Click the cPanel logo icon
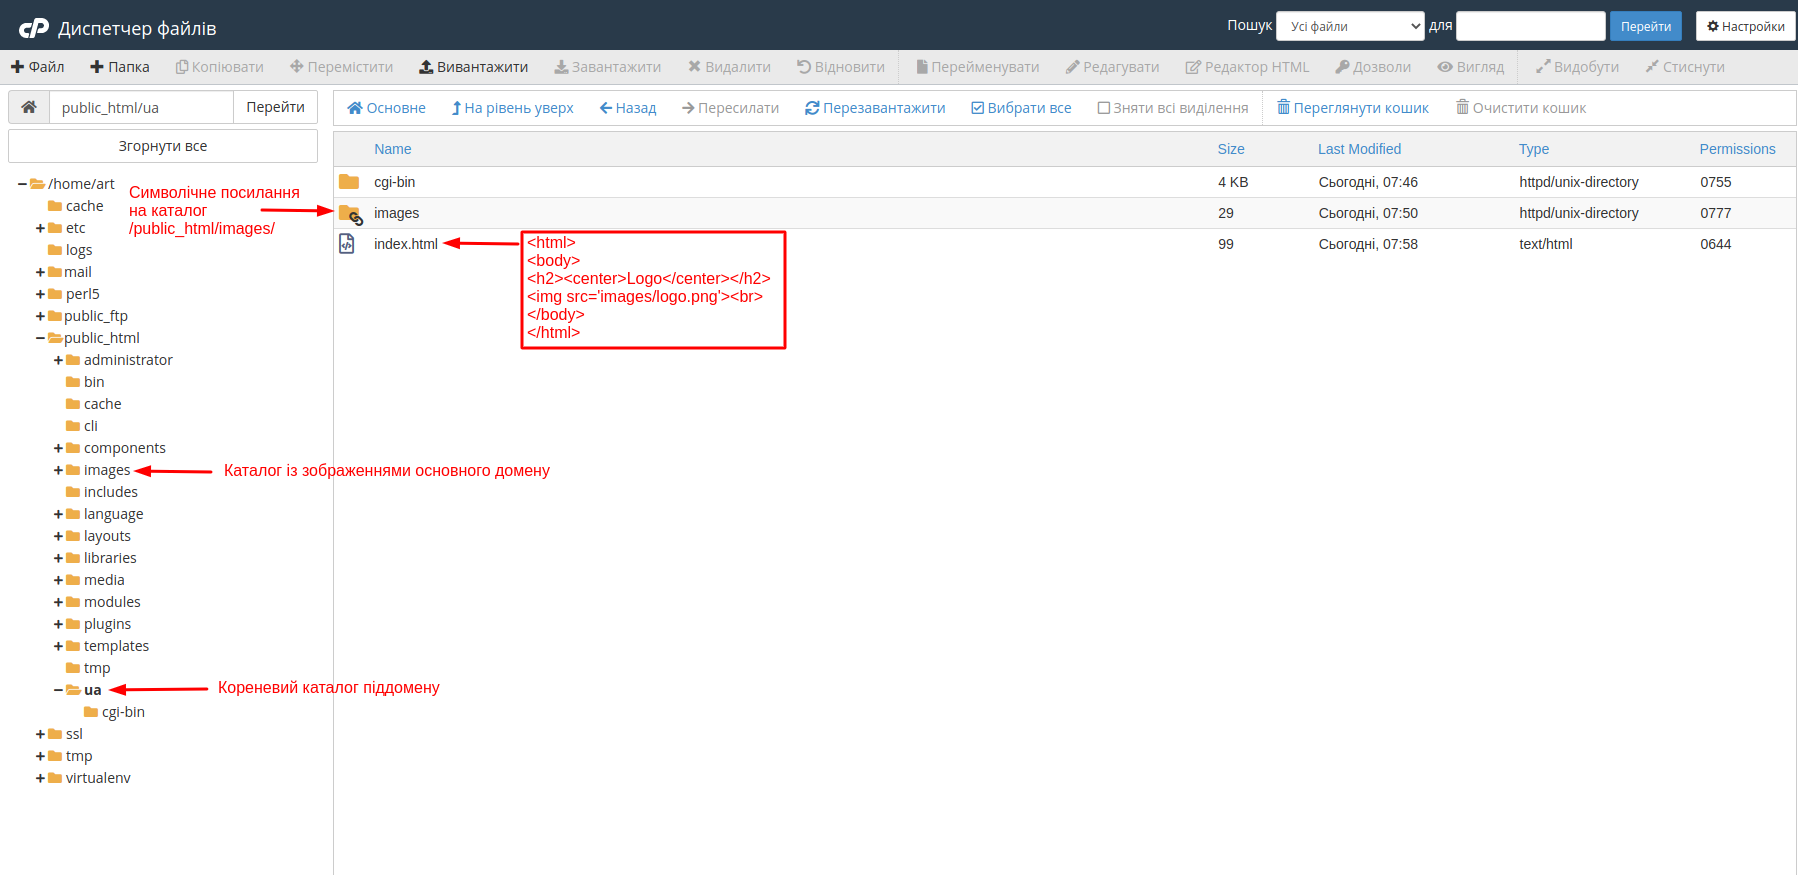The height and width of the screenshot is (875, 1798). pos(34,28)
